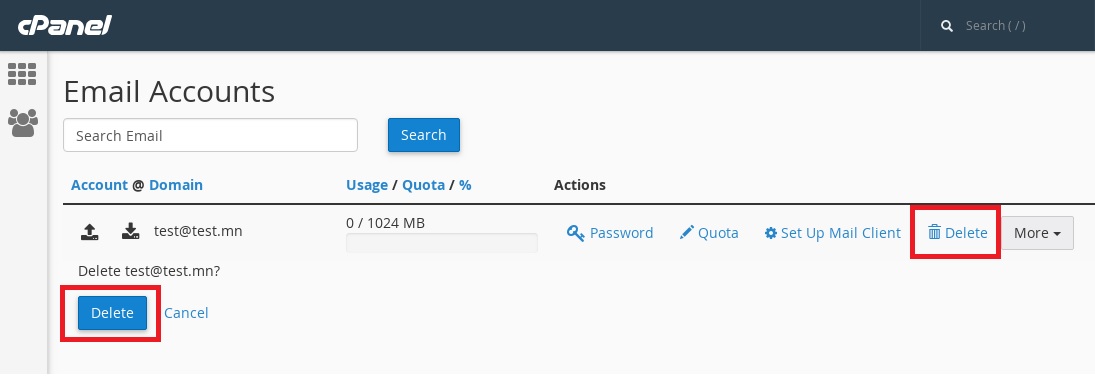Sort the list by Domain column
1095x378 pixels.
click(176, 185)
